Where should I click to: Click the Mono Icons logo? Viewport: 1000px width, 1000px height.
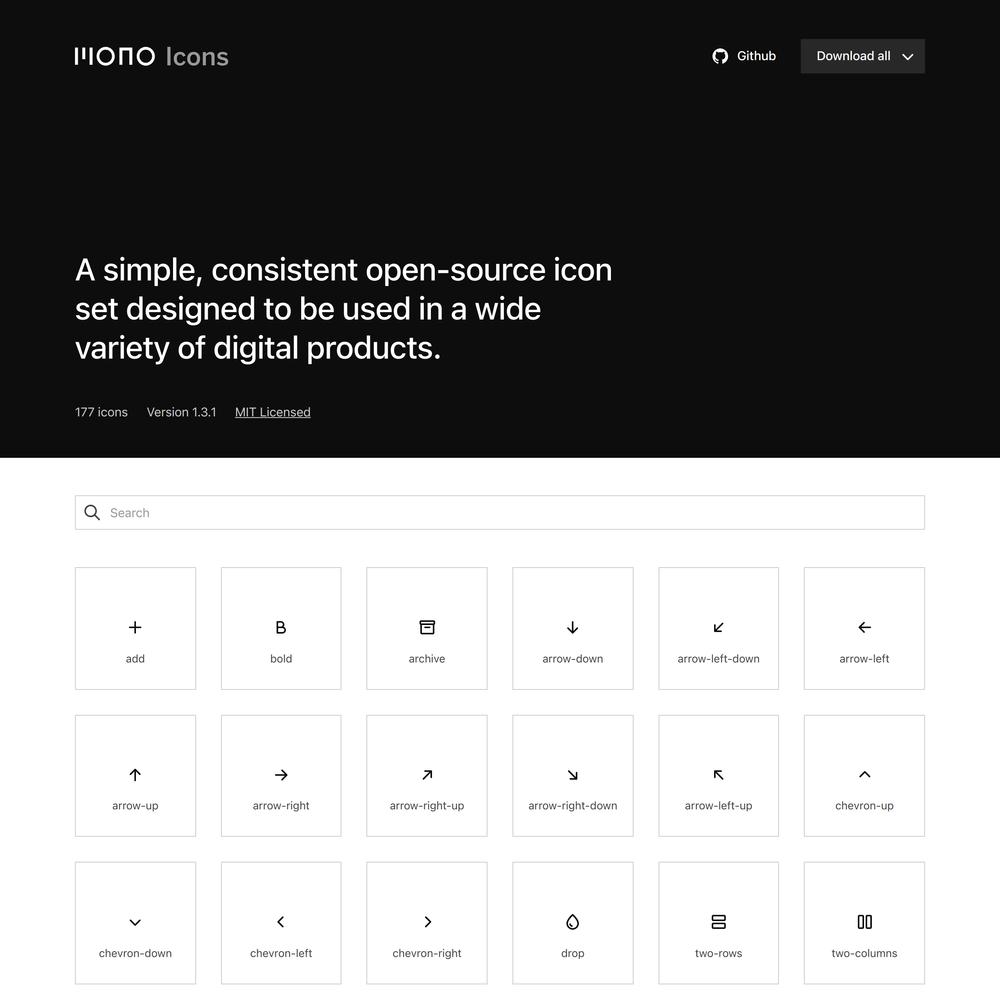click(x=152, y=57)
